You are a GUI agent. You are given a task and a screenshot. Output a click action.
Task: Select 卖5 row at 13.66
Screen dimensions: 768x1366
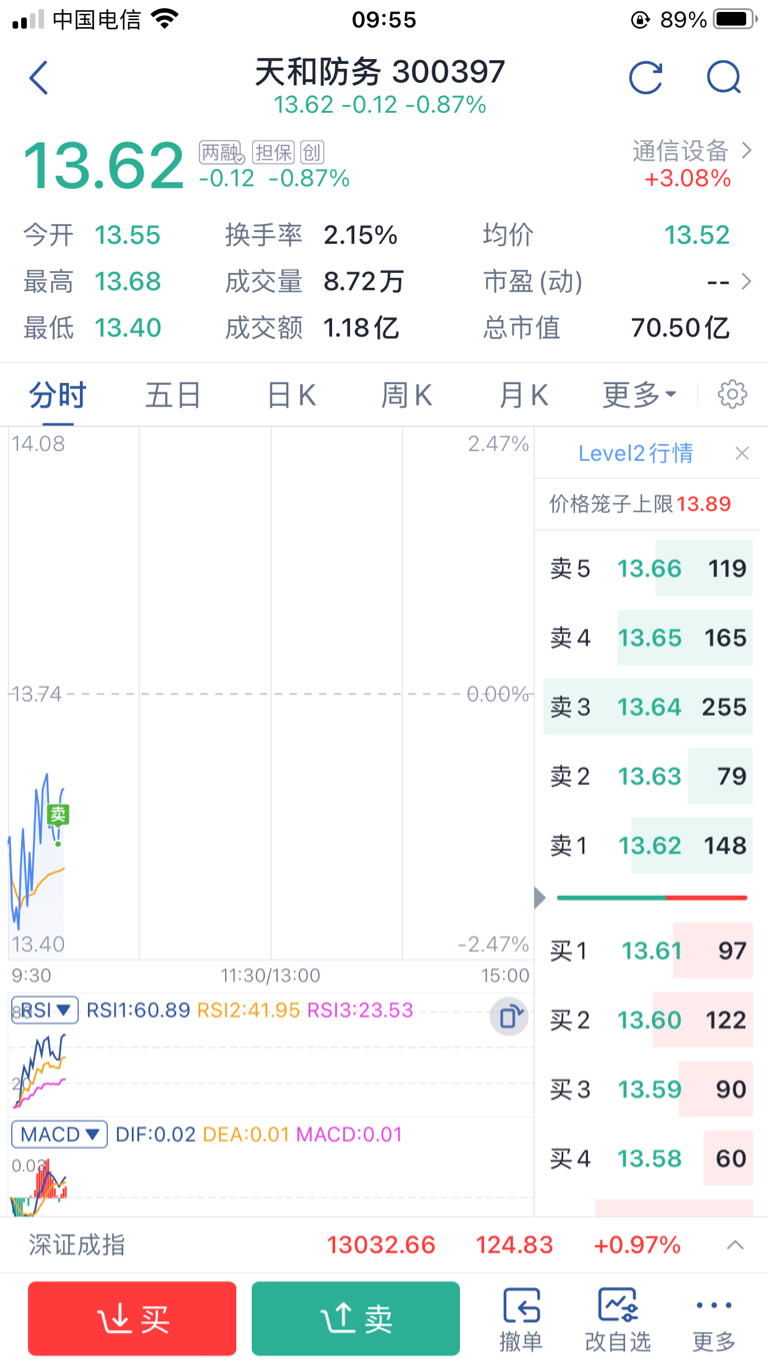tap(648, 568)
